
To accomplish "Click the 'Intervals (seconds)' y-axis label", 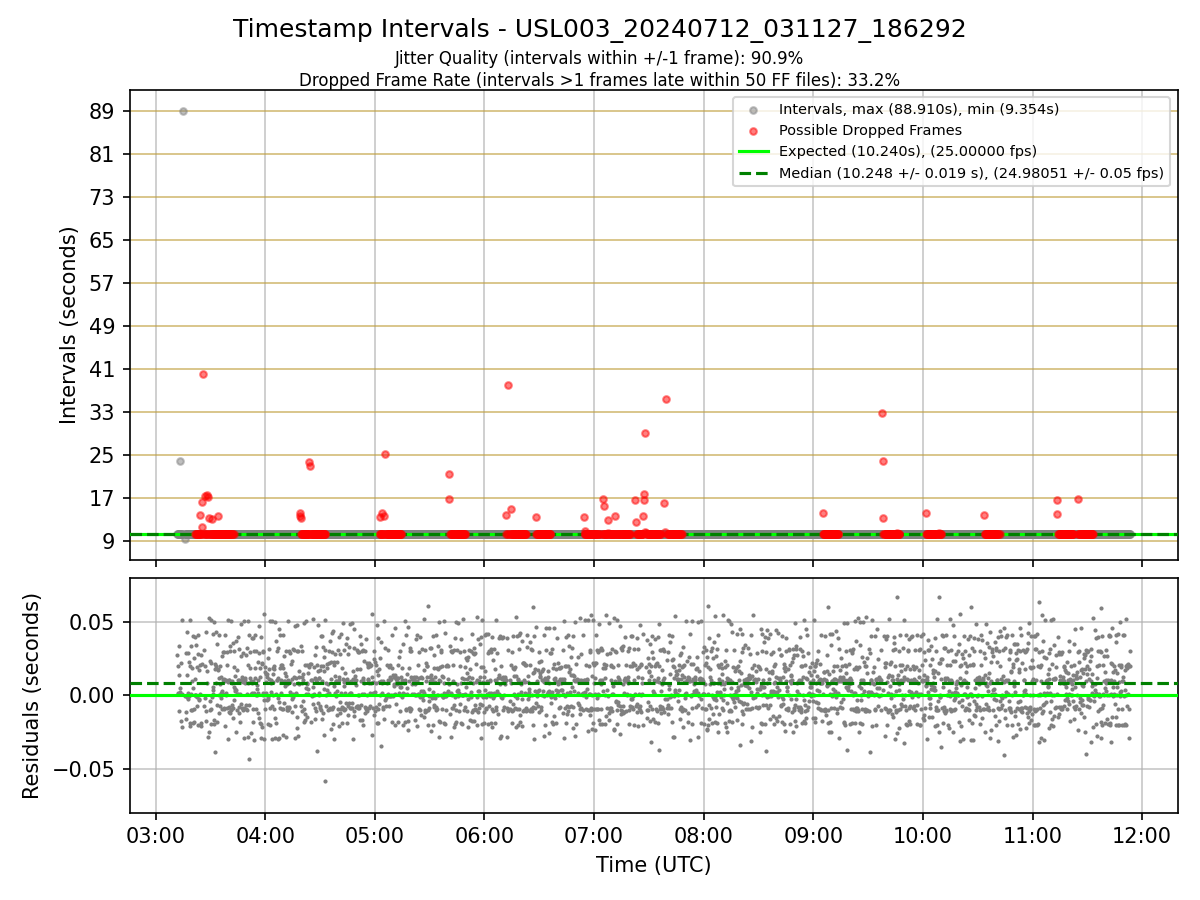I will pos(68,325).
